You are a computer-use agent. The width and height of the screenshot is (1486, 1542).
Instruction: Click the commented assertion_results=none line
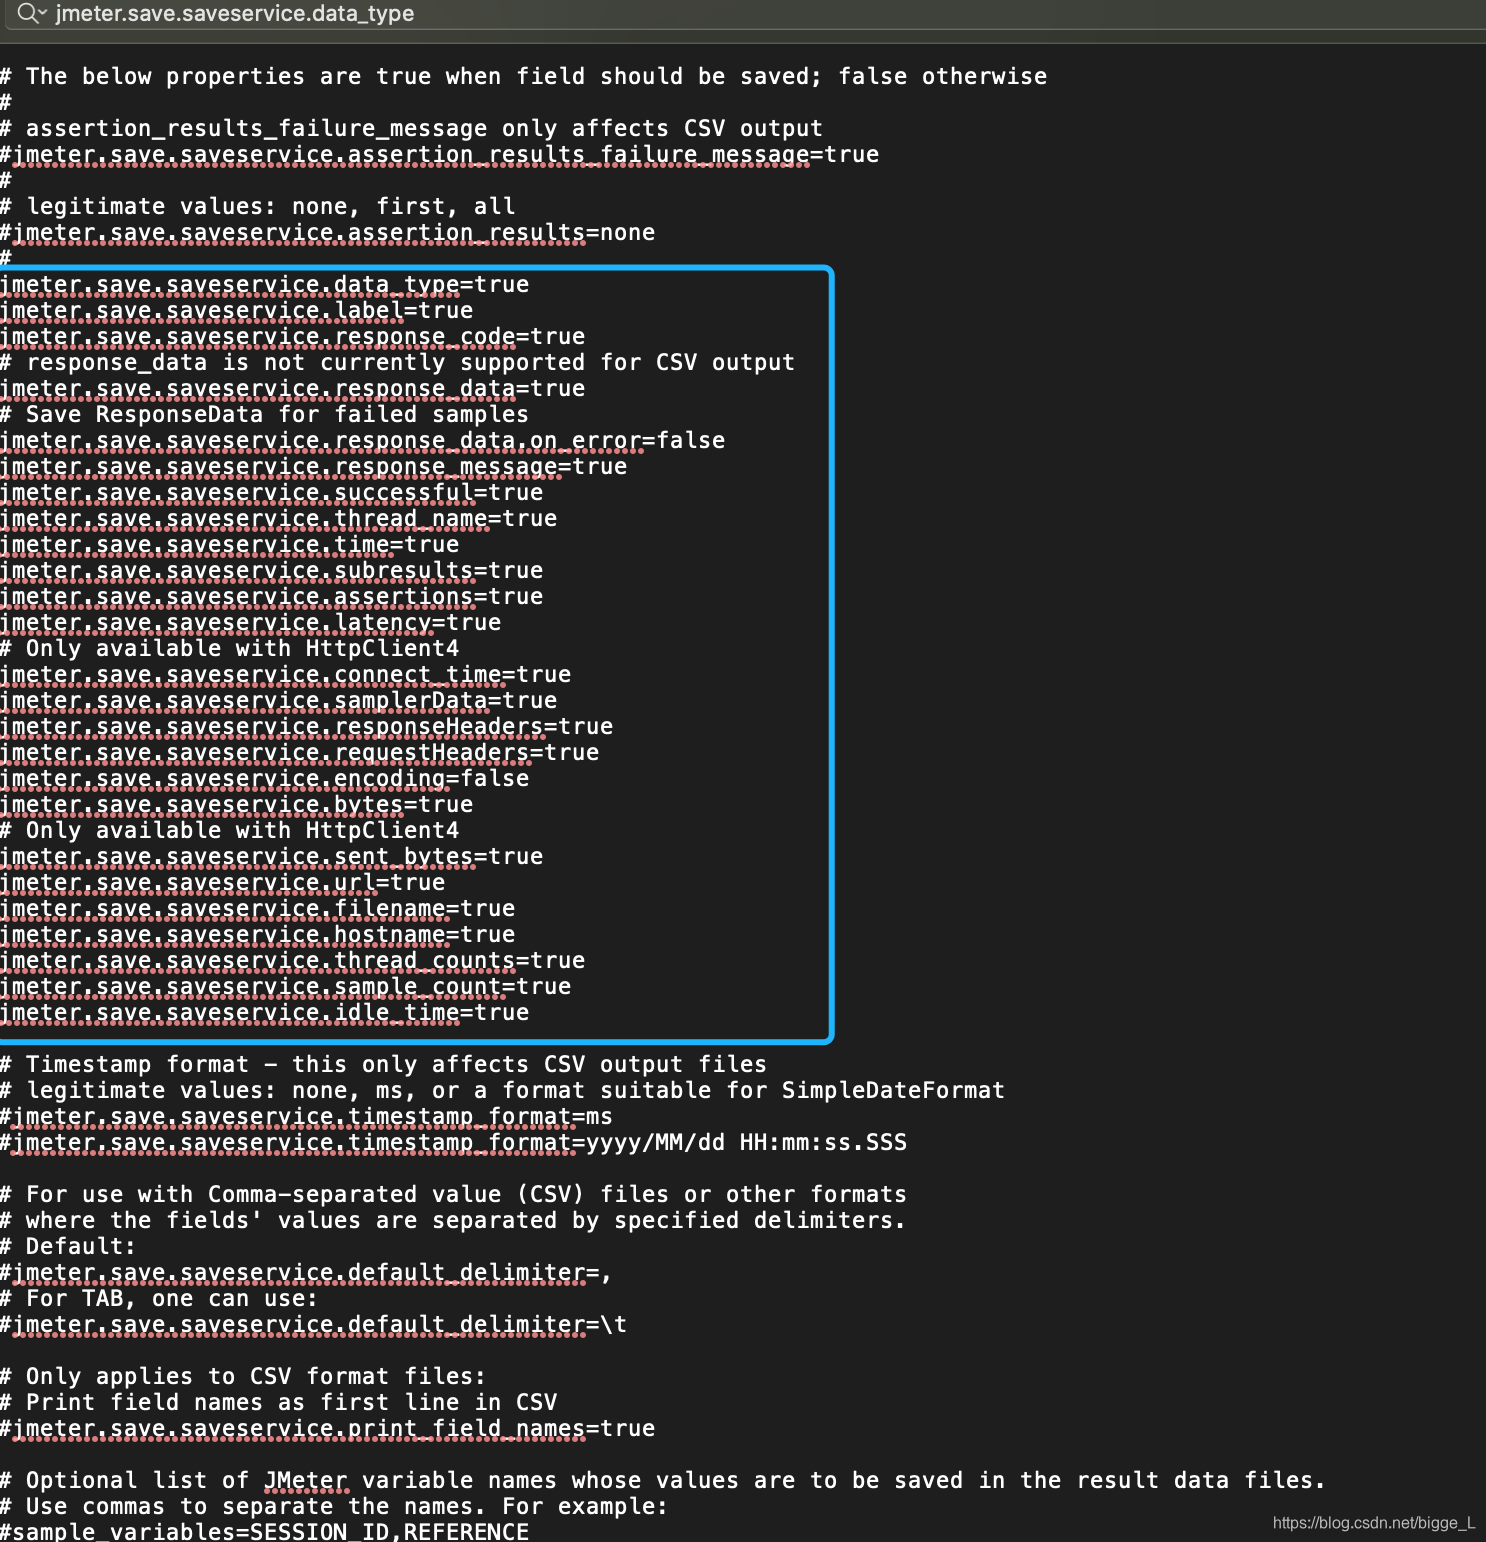coord(328,233)
